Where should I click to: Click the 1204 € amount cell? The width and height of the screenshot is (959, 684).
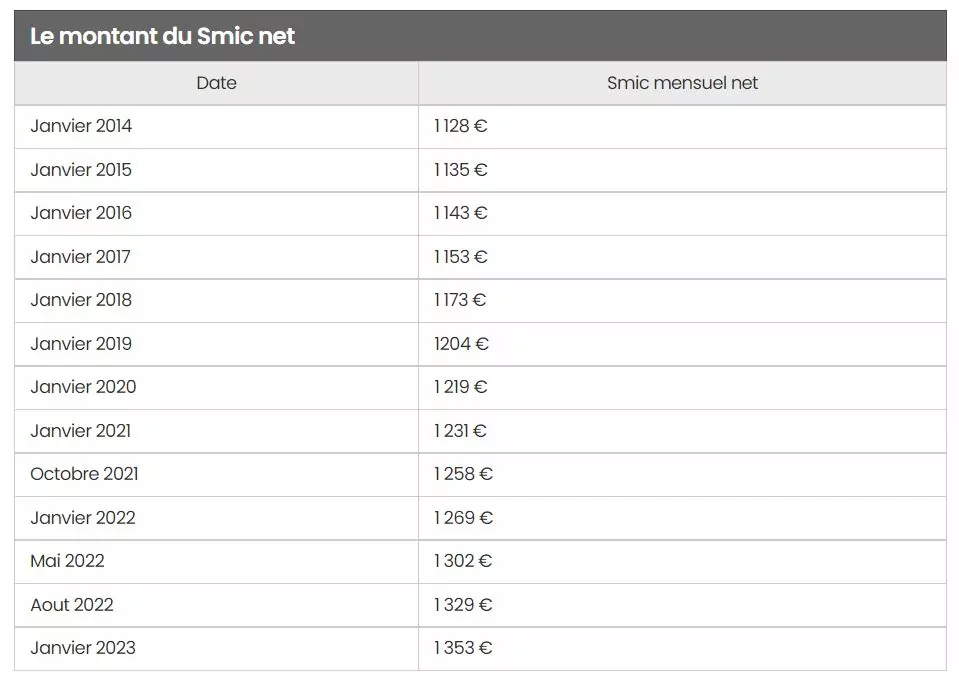click(682, 344)
